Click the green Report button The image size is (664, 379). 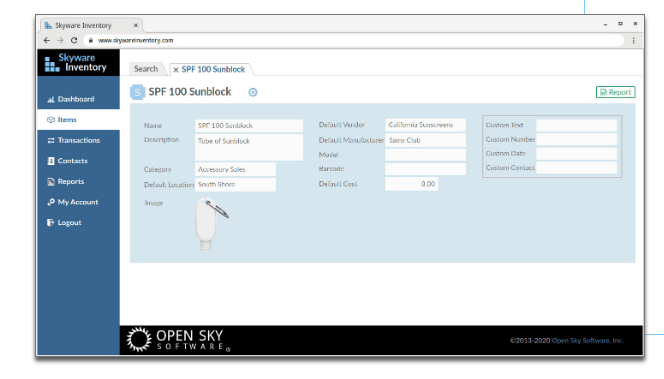click(x=615, y=92)
